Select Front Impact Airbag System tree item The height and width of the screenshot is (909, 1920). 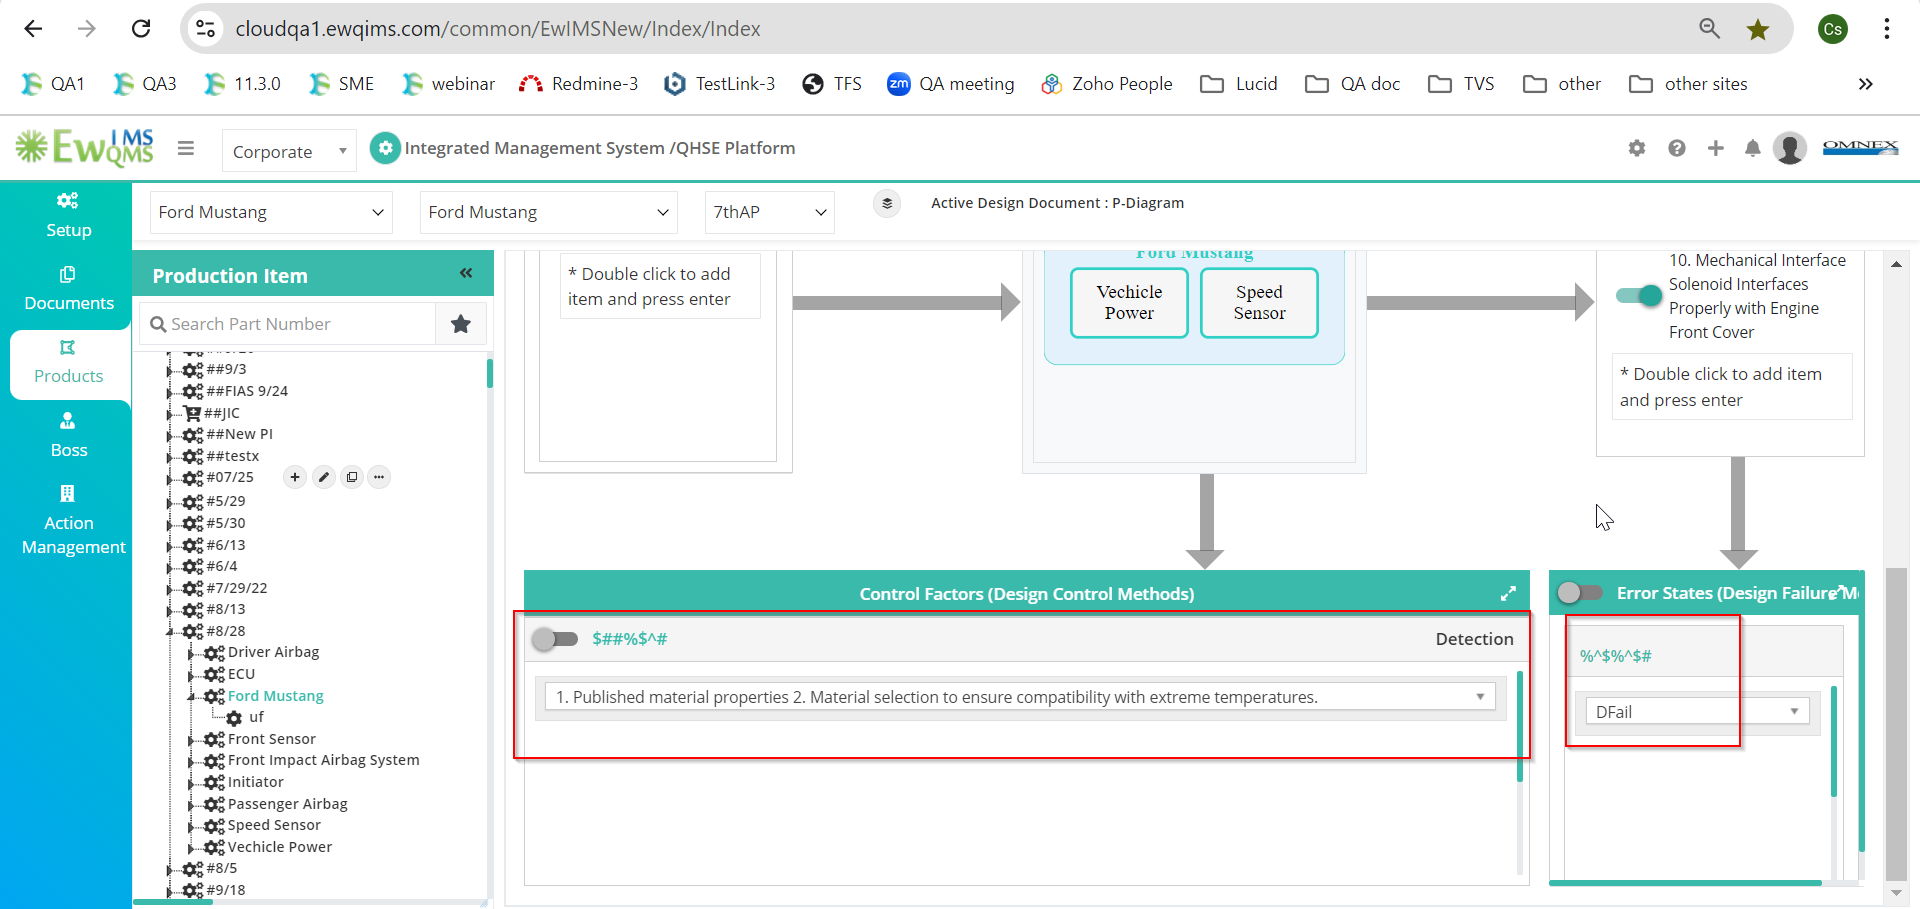point(323,760)
